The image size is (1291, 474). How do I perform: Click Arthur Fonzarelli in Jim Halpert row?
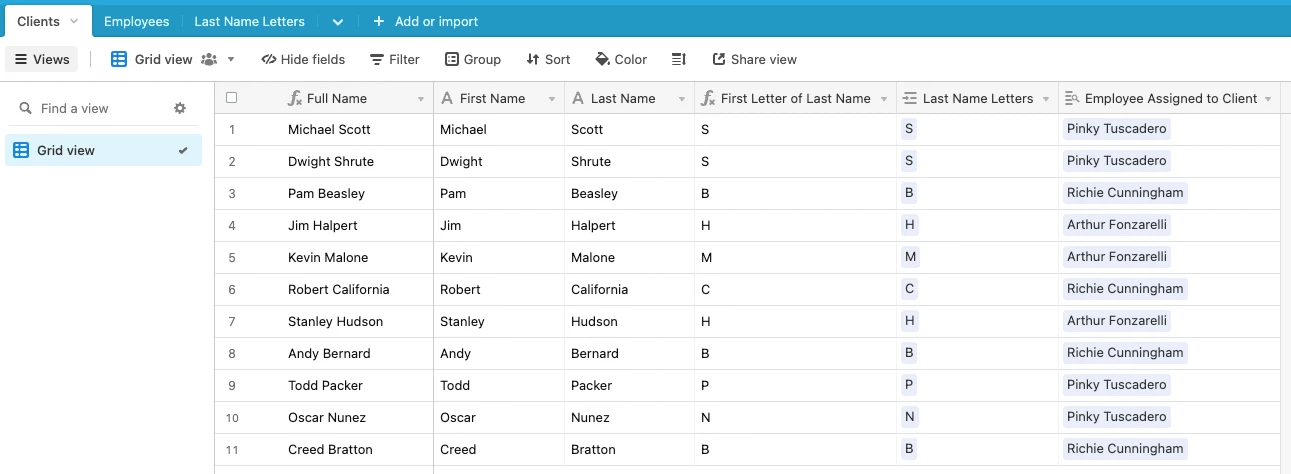[x=1117, y=225]
